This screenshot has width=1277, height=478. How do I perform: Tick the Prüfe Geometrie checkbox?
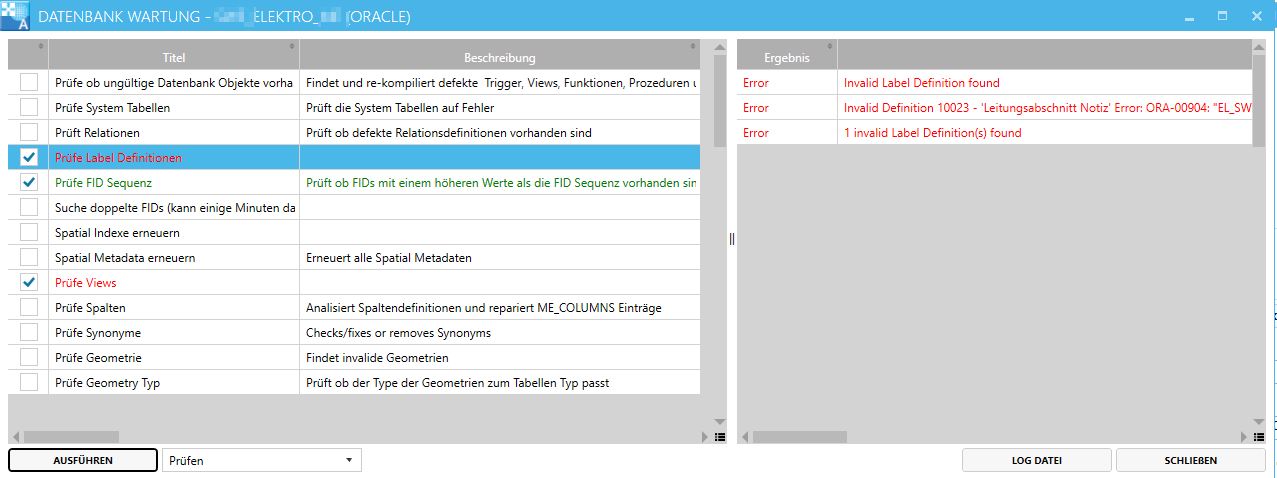pos(29,357)
